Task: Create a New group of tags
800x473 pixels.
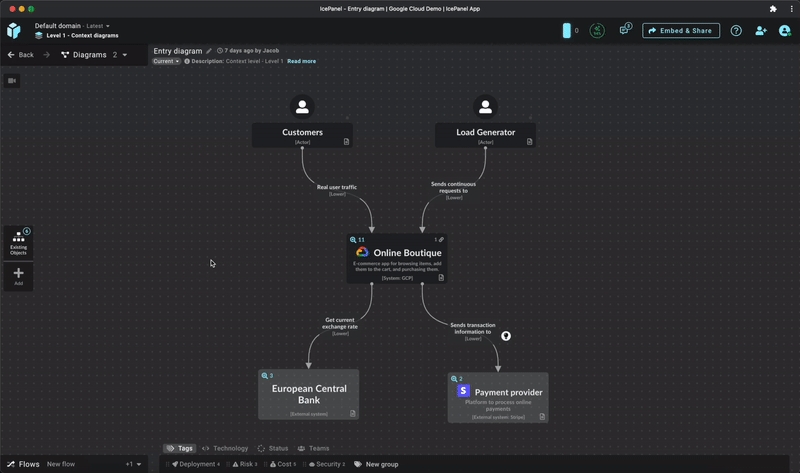Action: tap(377, 464)
